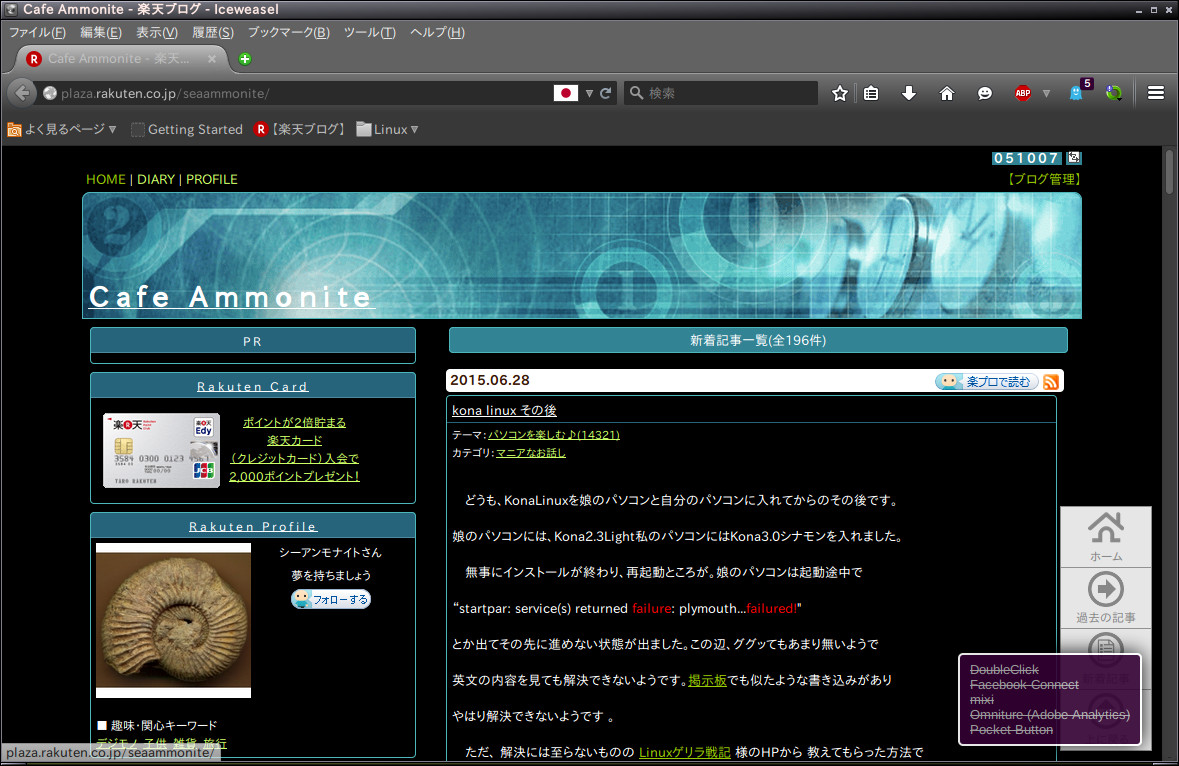1179x766 pixels.
Task: Open the downloads arrow icon
Action: click(x=909, y=93)
